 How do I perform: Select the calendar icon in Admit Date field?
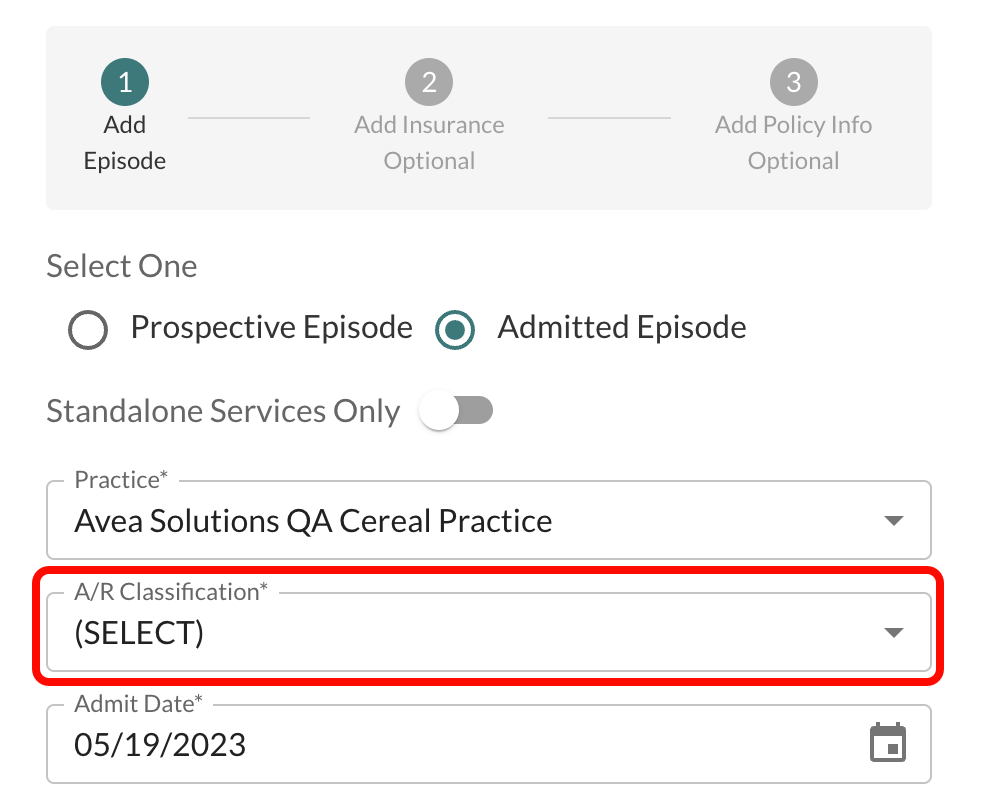point(888,743)
